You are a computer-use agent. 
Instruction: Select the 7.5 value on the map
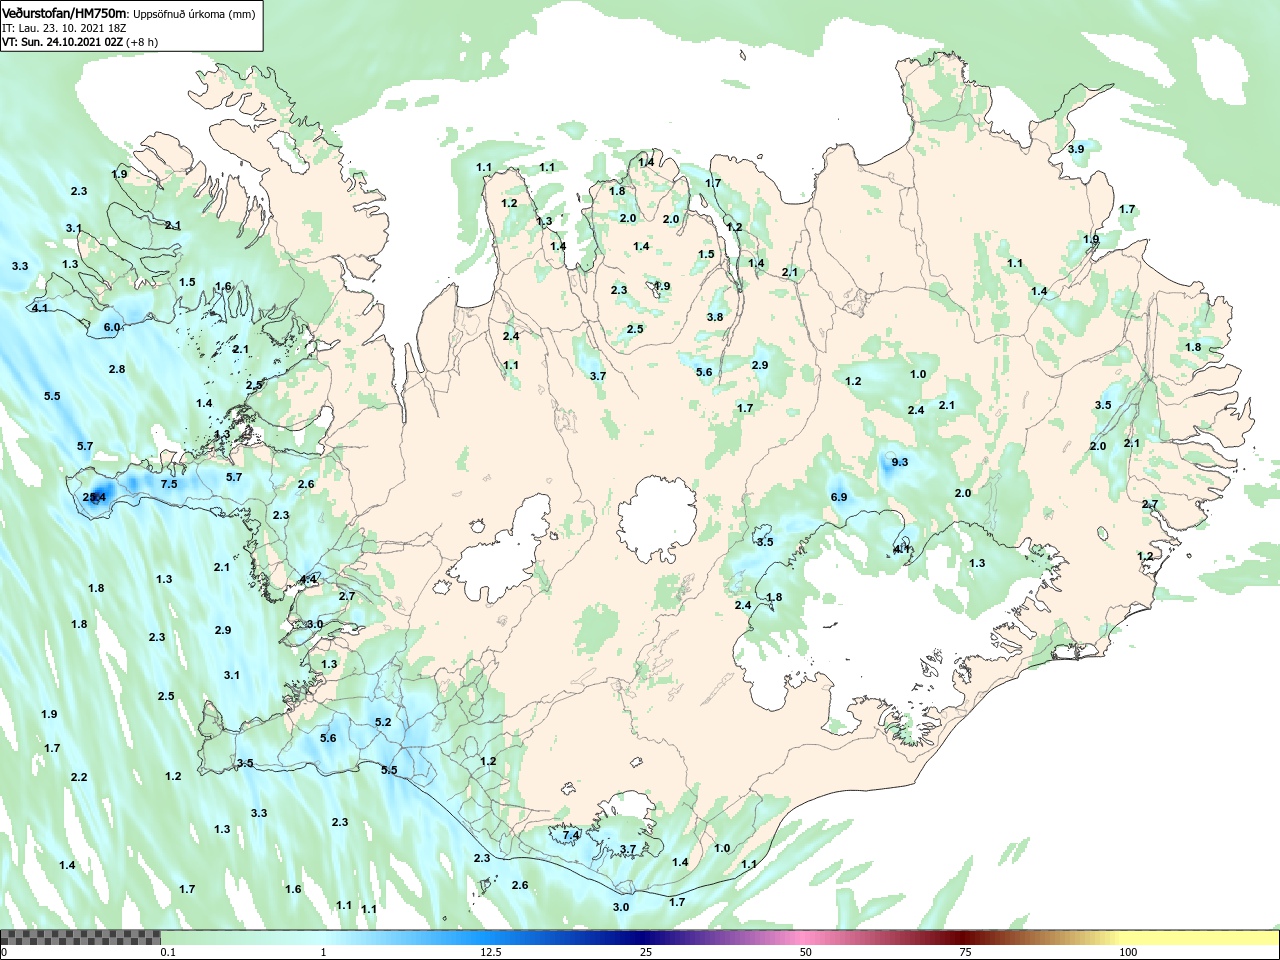(169, 484)
